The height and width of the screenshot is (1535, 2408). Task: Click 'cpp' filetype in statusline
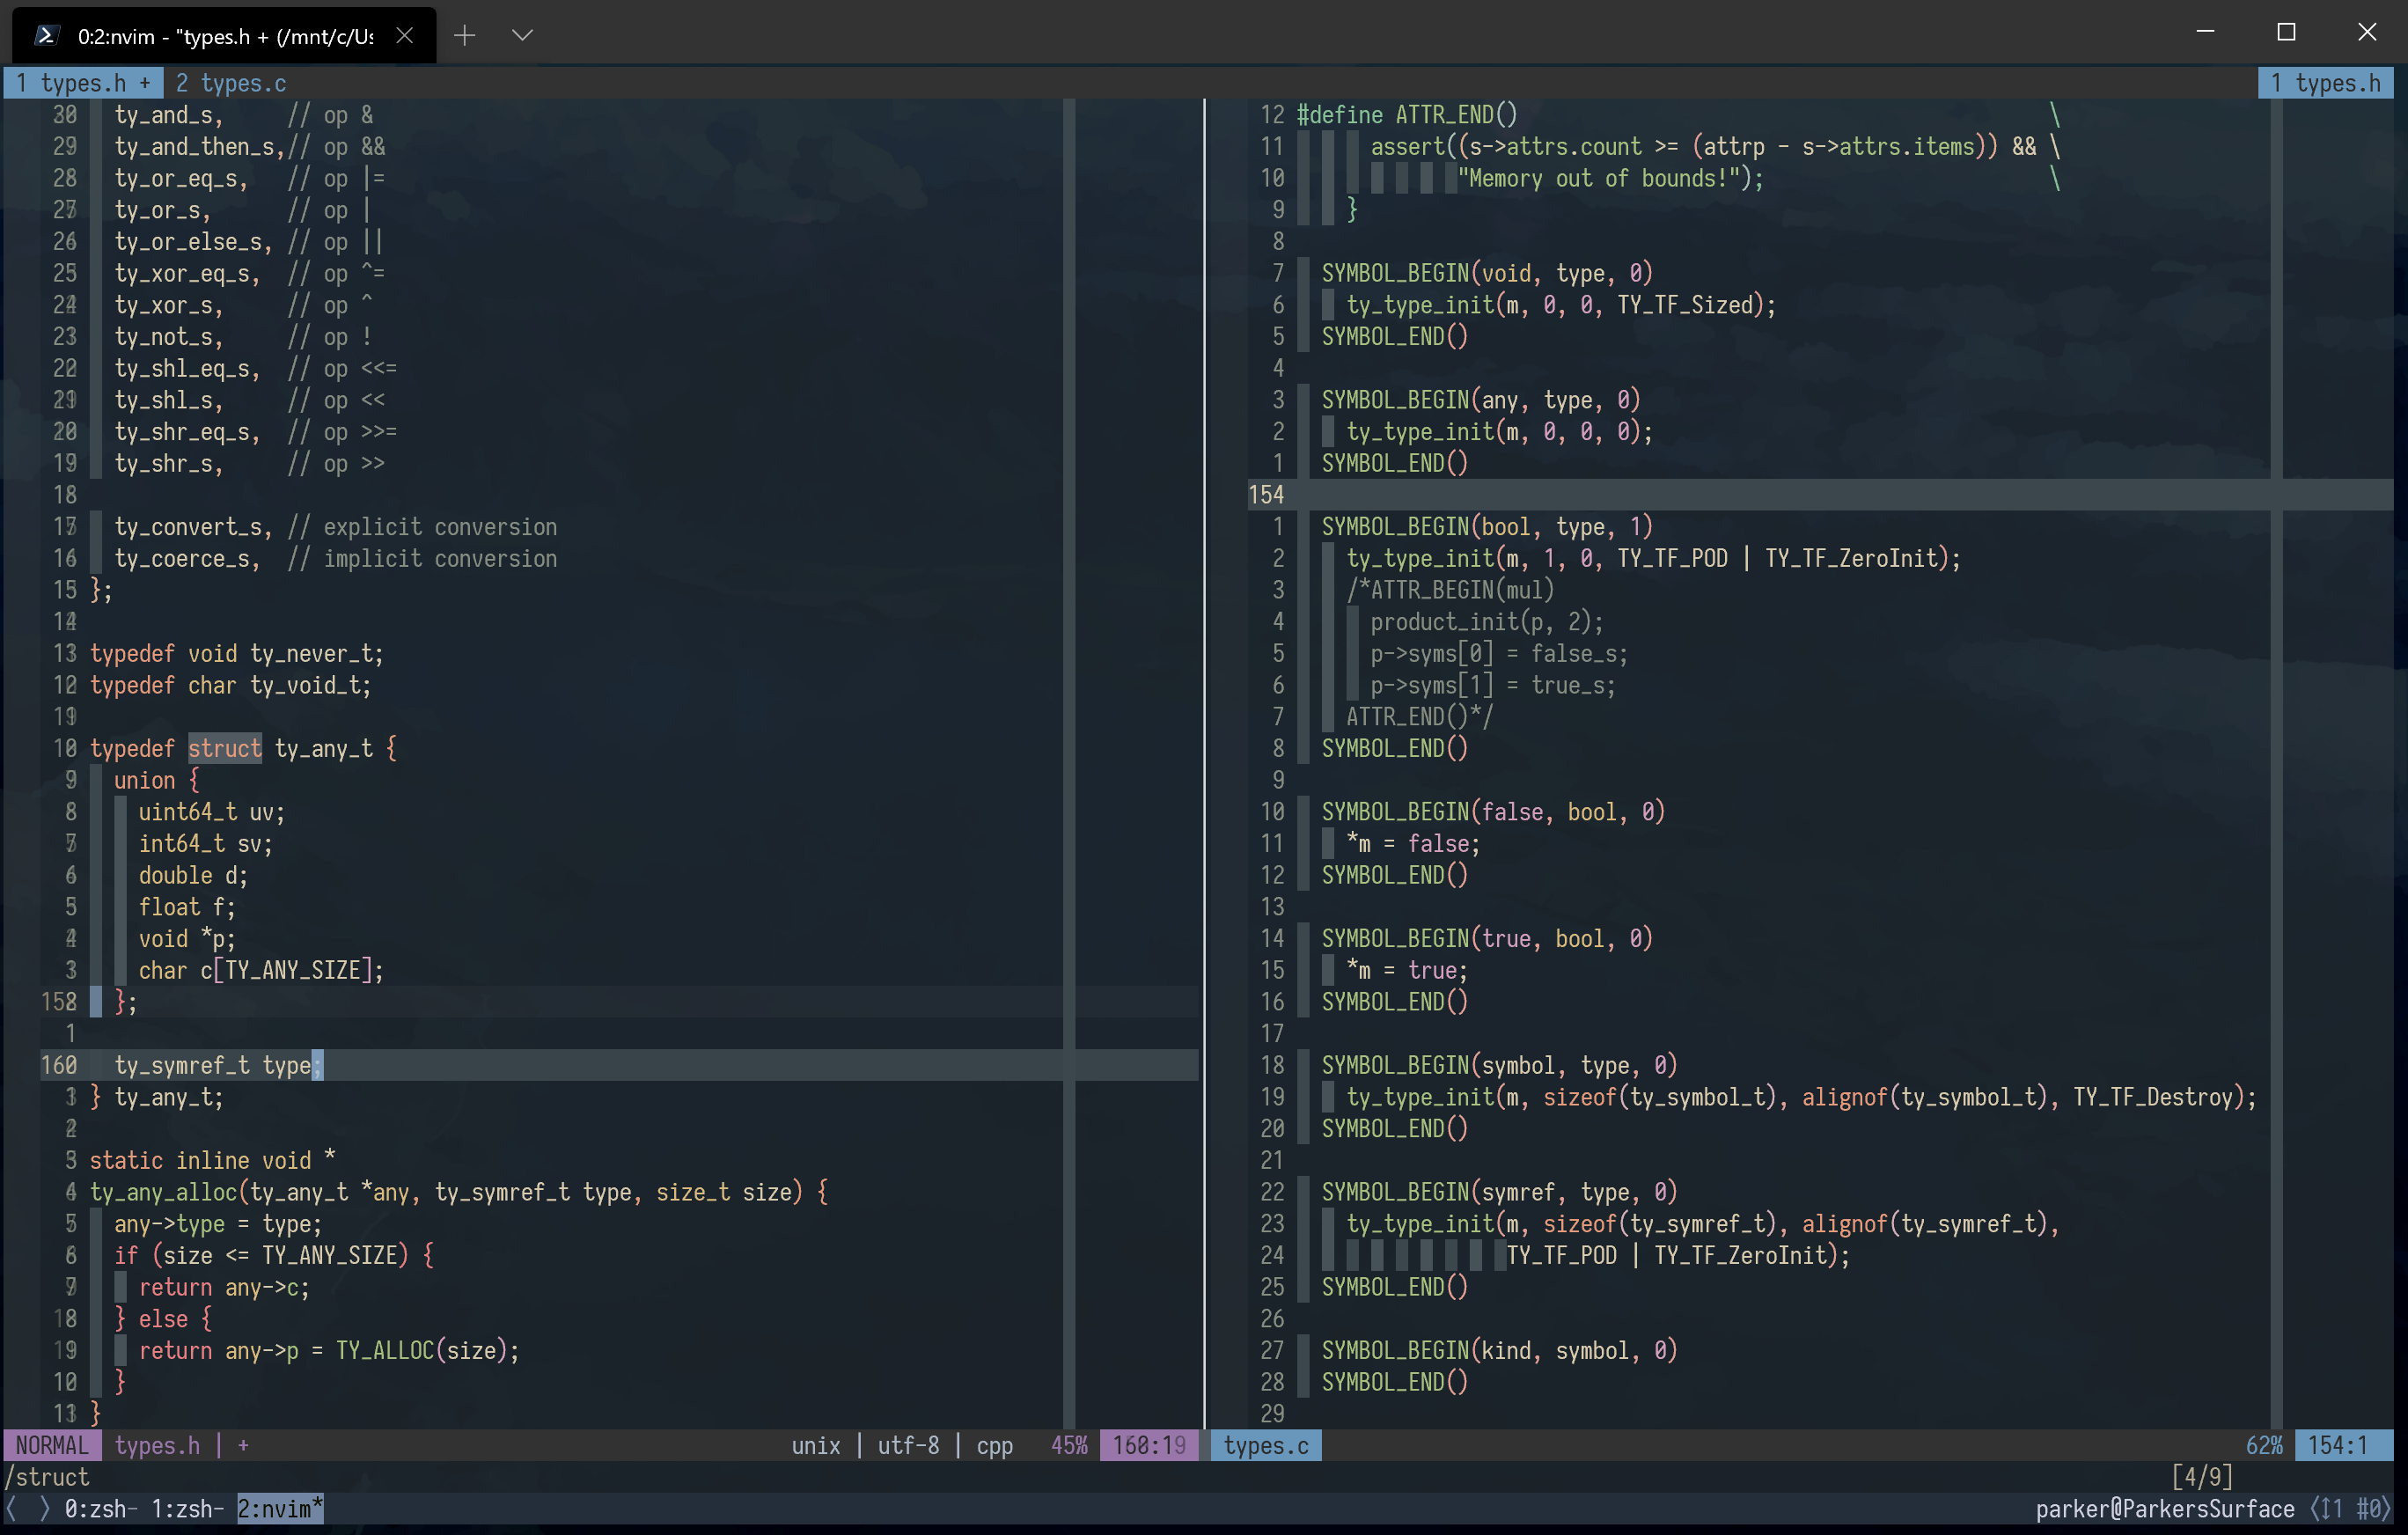point(995,1445)
